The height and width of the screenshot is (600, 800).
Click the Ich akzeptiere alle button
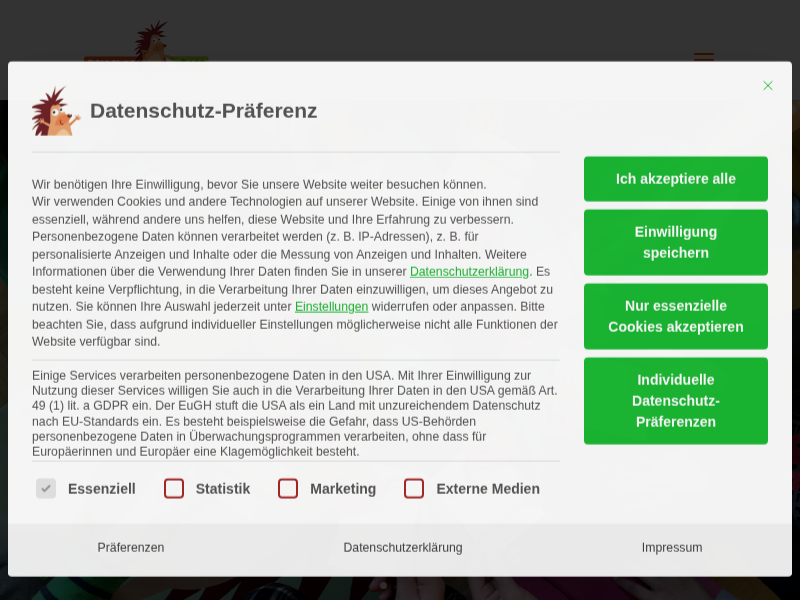(x=676, y=178)
